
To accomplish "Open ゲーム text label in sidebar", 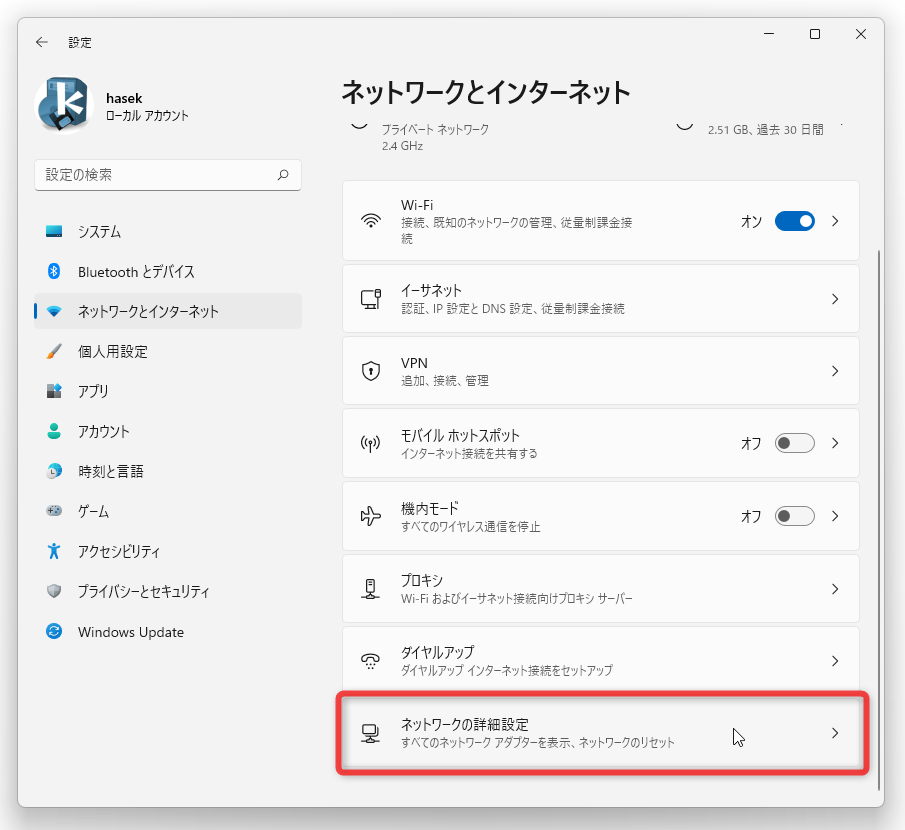I will [x=94, y=511].
